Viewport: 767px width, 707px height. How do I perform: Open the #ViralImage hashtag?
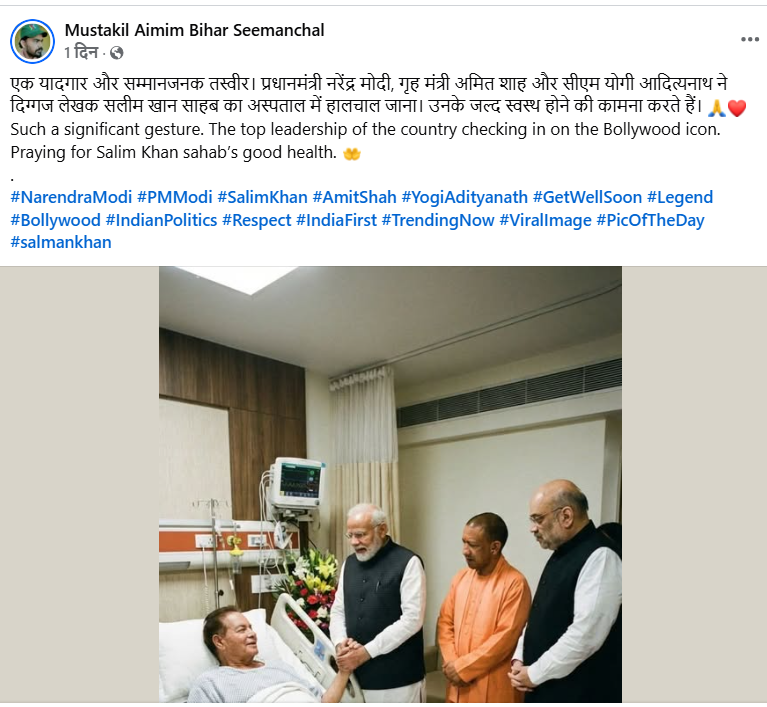pos(545,220)
